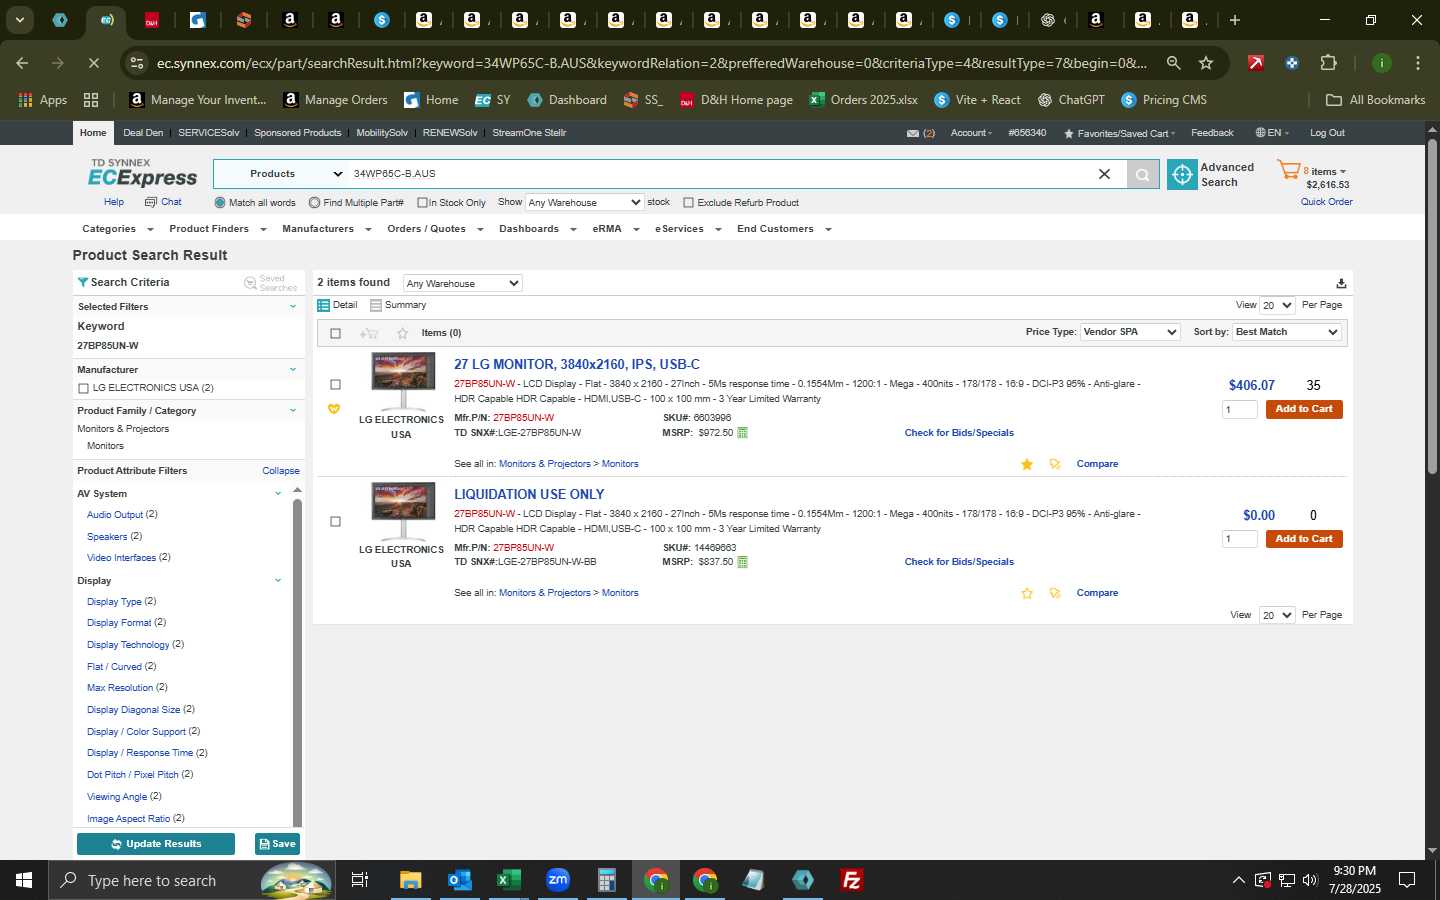Open Deal Den tab
The height and width of the screenshot is (900, 1440).
tap(143, 133)
